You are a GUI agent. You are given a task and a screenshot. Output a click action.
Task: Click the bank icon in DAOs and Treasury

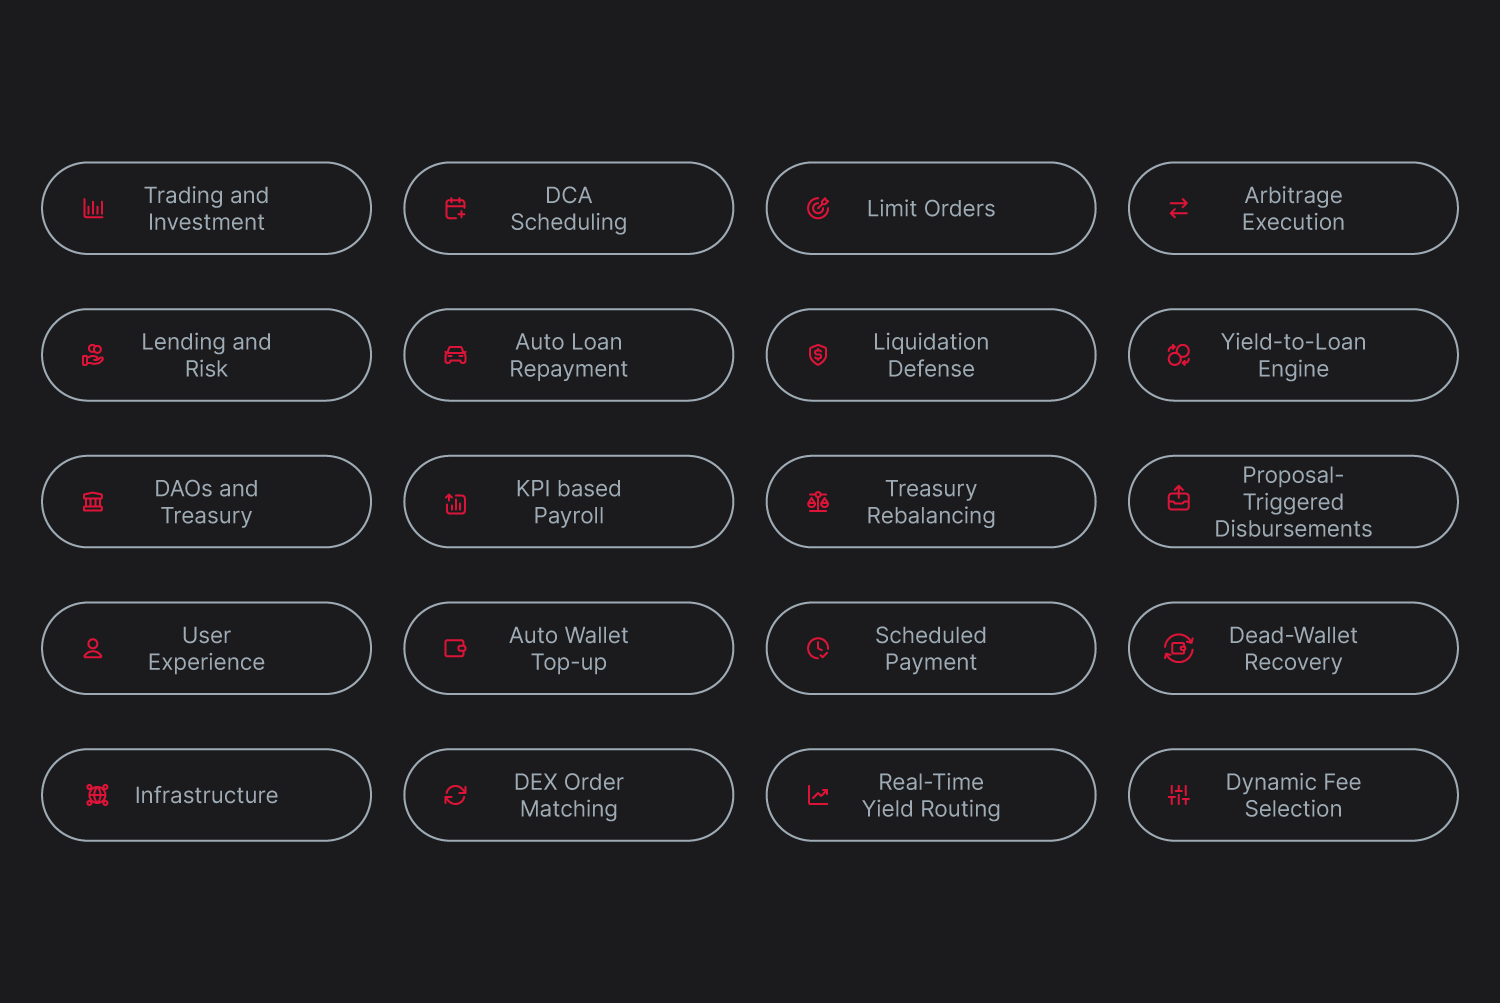pos(93,502)
